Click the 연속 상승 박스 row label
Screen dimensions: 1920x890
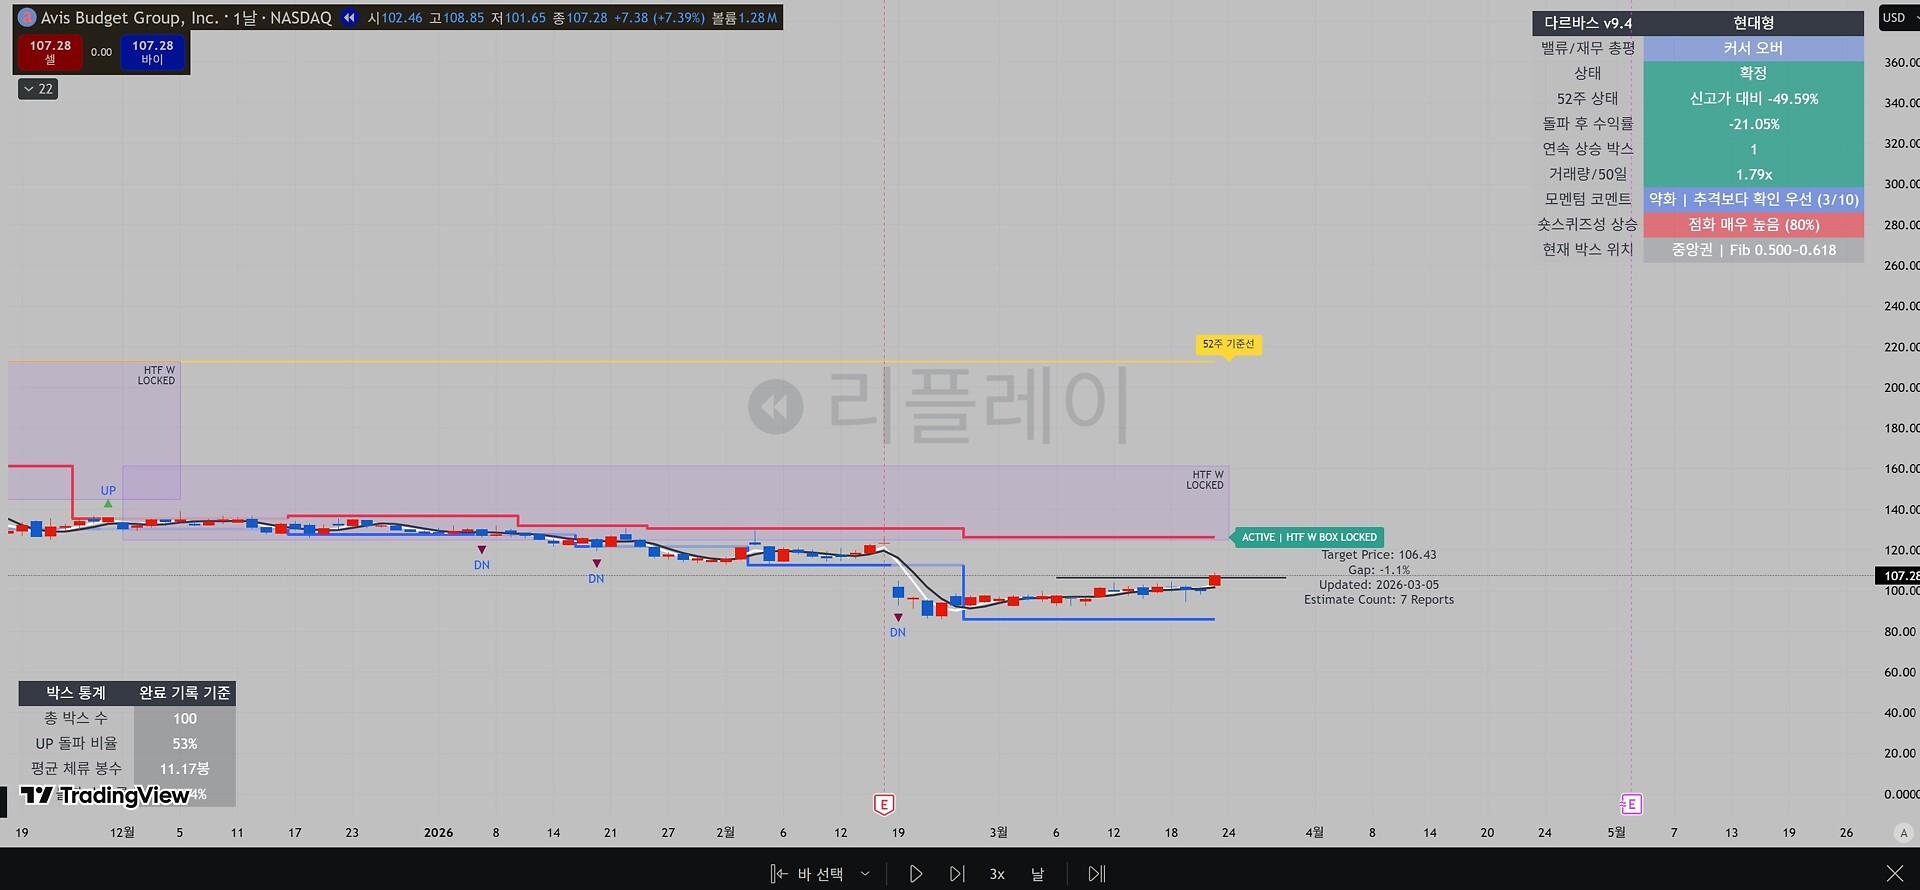click(1587, 149)
